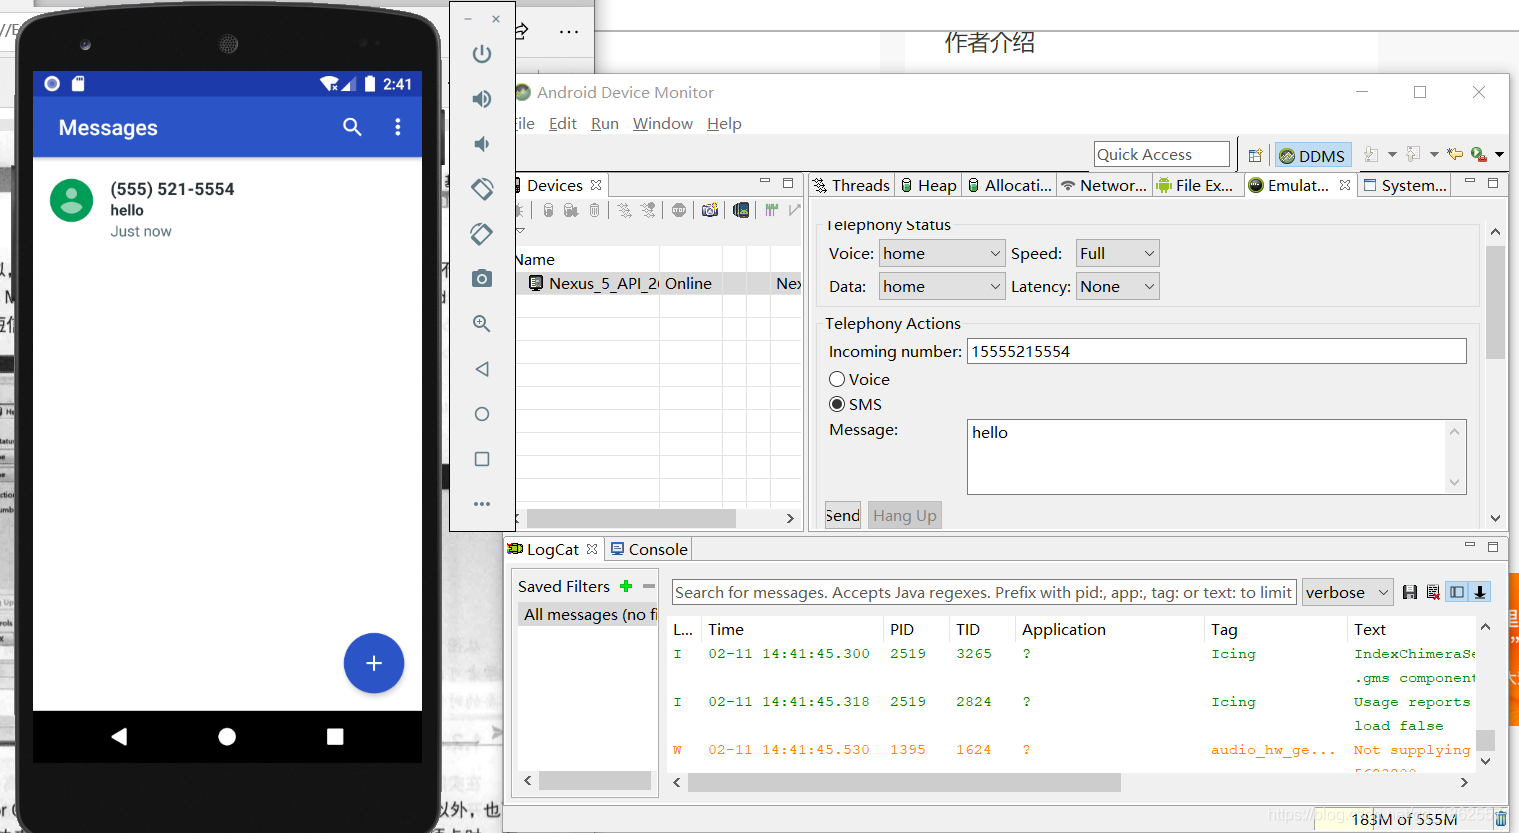Capture system-wide trace using Systrace icon
The image size is (1519, 833).
771,210
